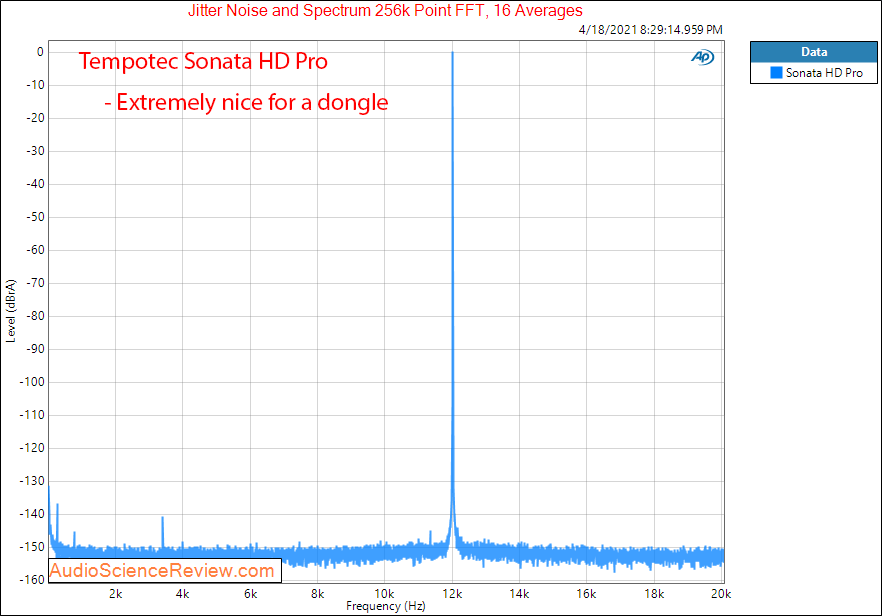Click the 12k frequency tick label

[452, 593]
